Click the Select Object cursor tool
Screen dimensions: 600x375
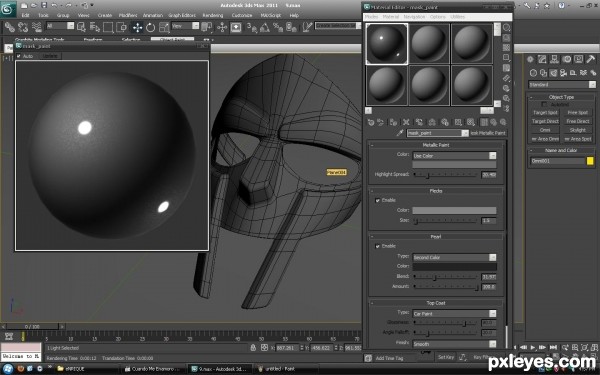(82, 27)
